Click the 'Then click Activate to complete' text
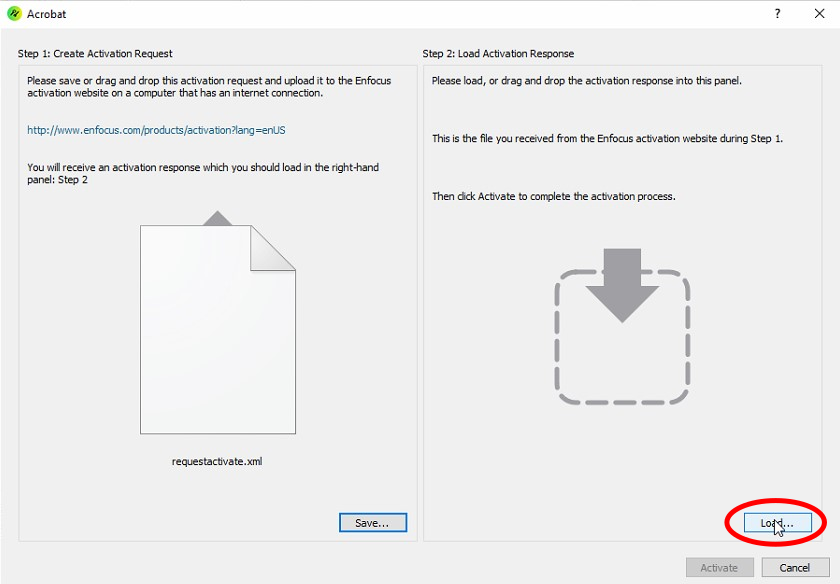 (553, 196)
